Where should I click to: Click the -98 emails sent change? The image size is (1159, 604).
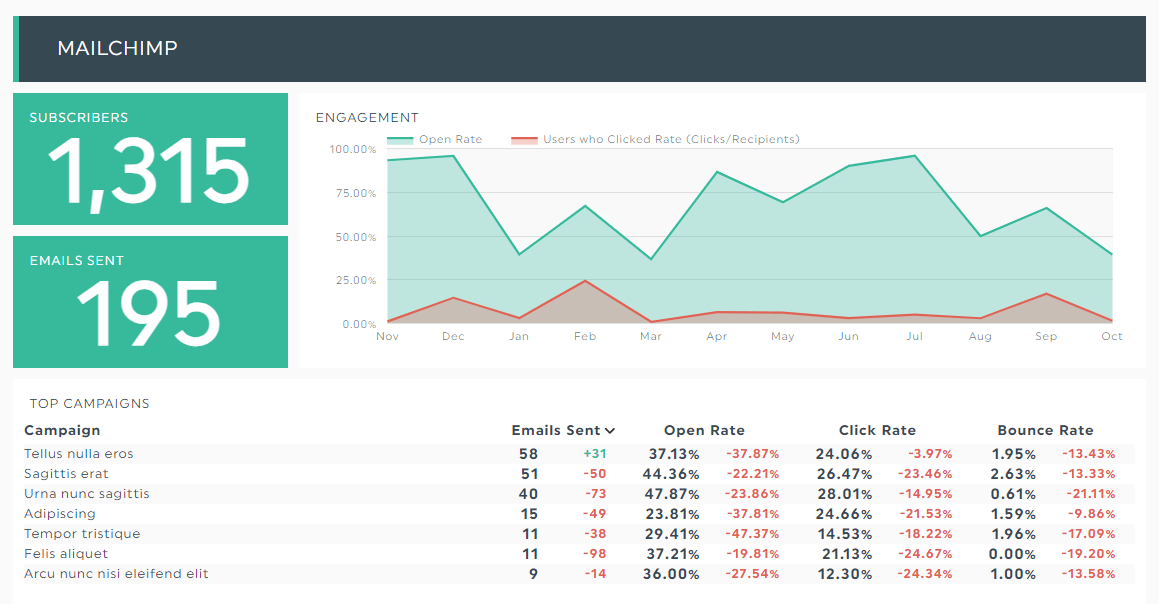pos(594,554)
